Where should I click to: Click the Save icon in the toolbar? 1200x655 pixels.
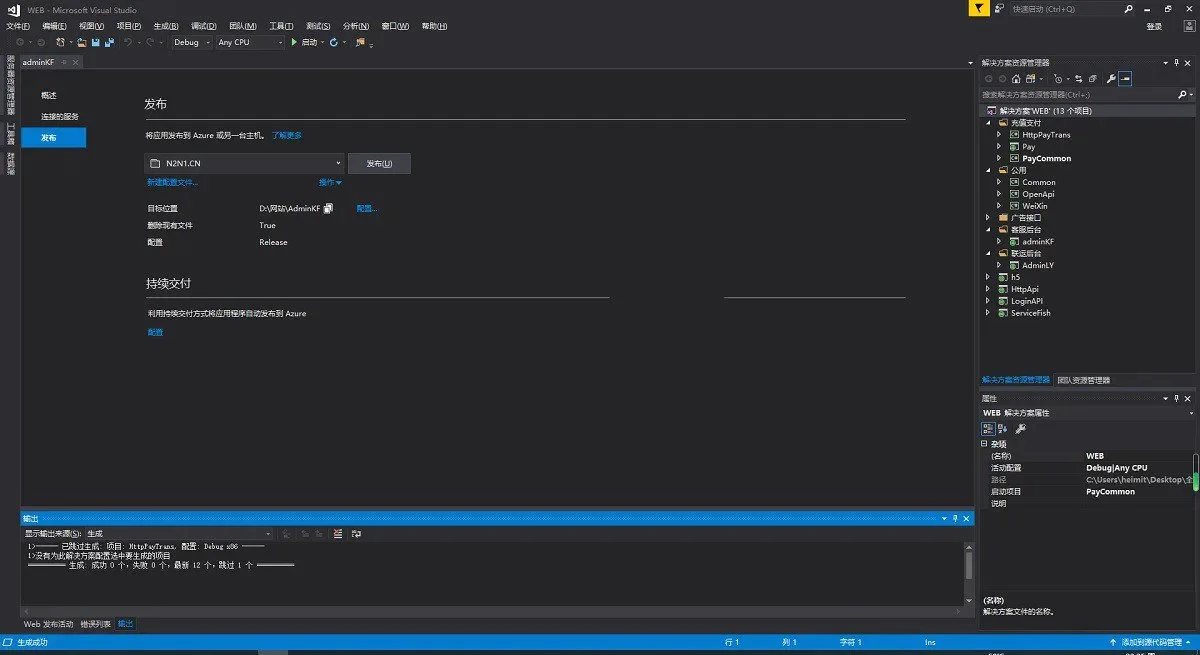coord(95,42)
